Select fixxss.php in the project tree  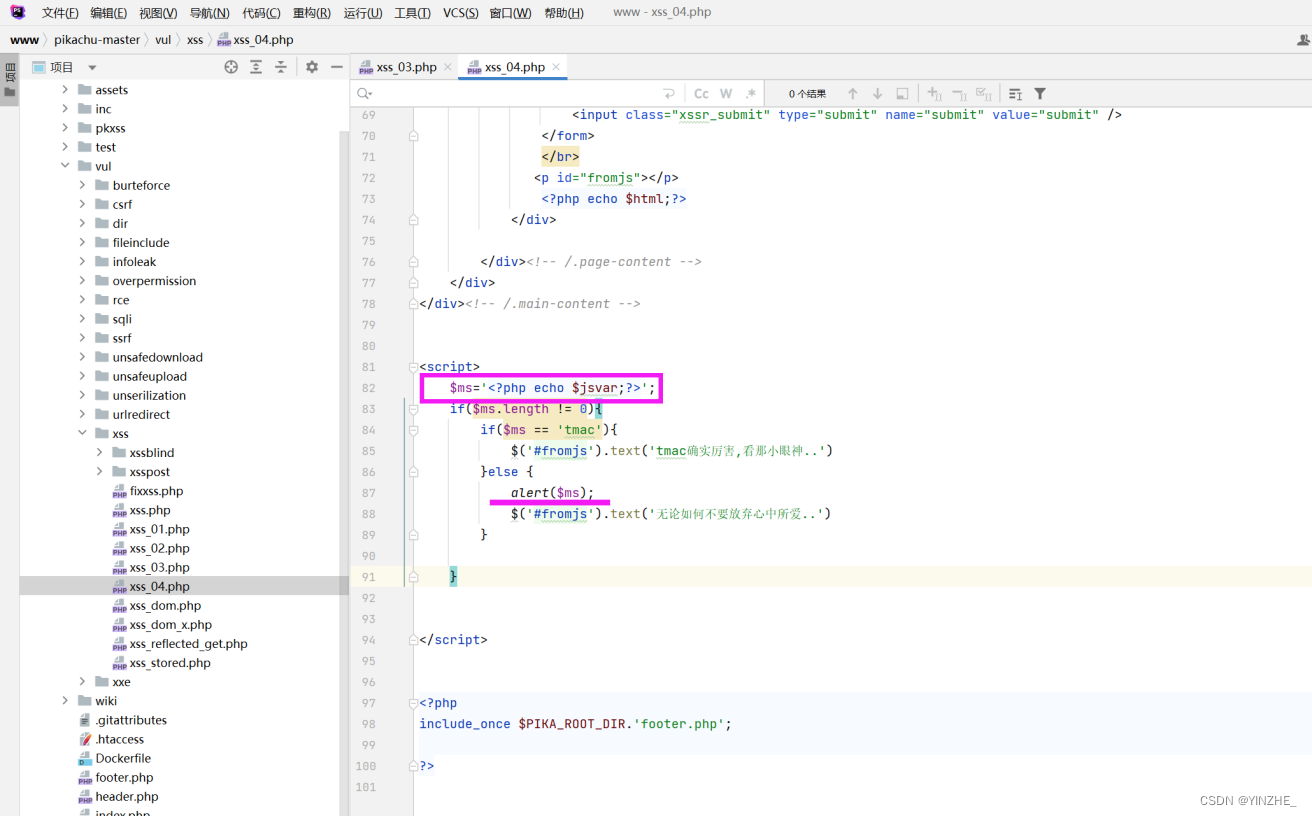tap(156, 491)
